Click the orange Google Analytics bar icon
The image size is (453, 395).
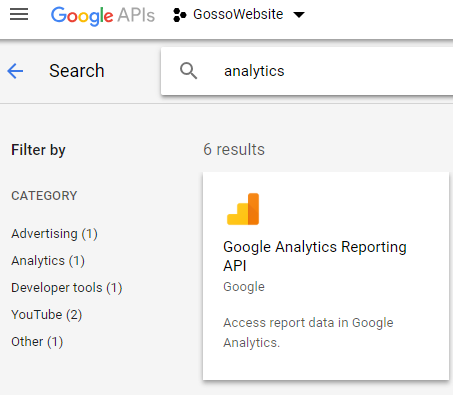[x=243, y=209]
